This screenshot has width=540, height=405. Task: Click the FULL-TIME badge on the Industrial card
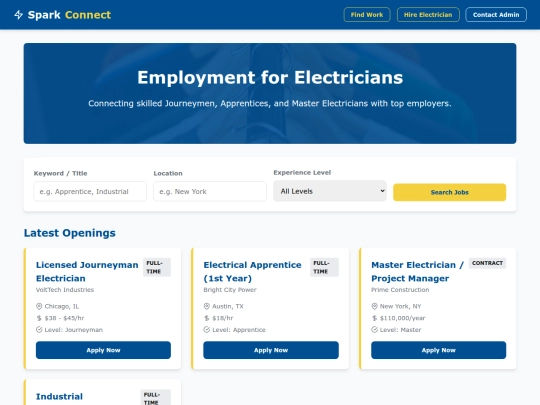click(x=155, y=397)
